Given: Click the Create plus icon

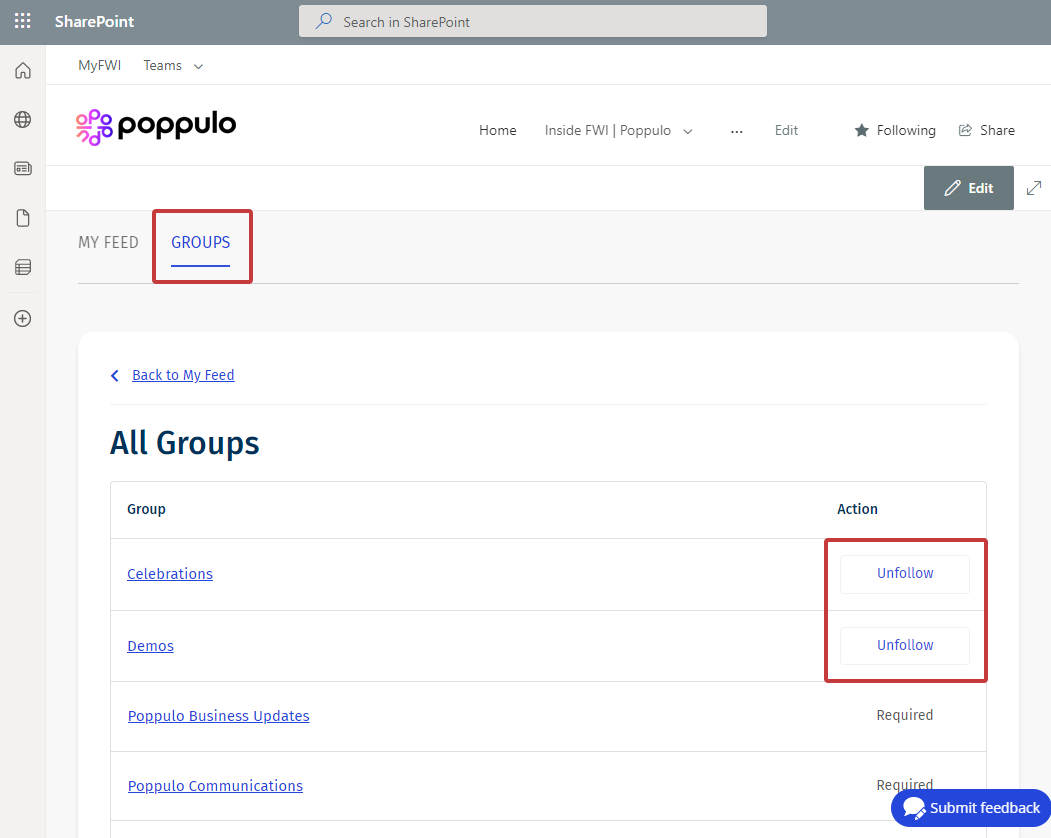Looking at the screenshot, I should point(22,319).
